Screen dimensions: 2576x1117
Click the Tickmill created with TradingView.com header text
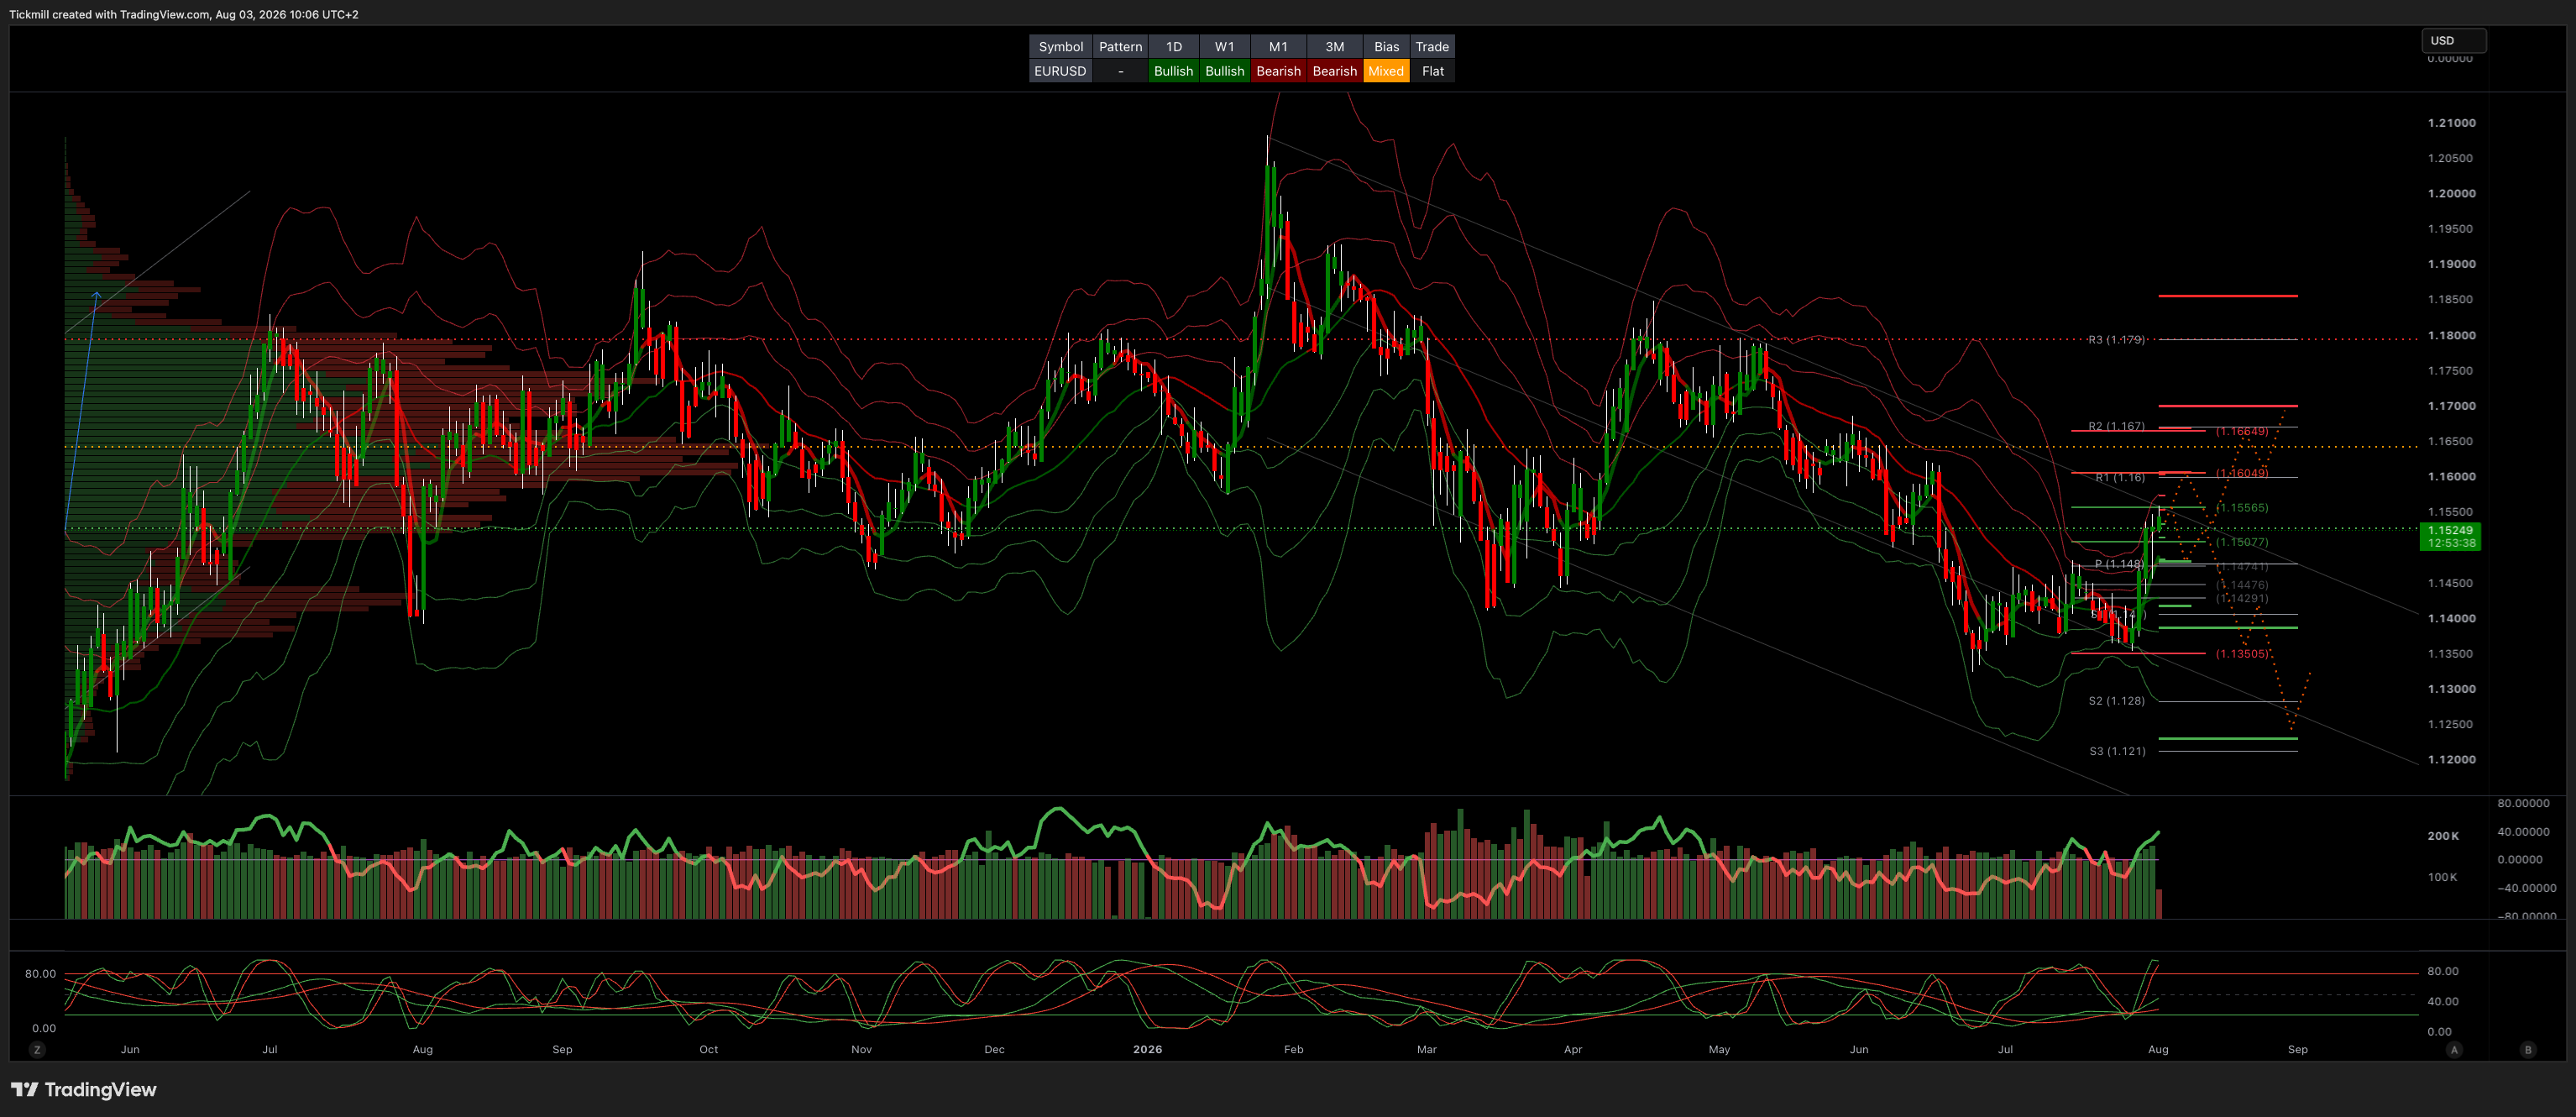click(x=184, y=14)
